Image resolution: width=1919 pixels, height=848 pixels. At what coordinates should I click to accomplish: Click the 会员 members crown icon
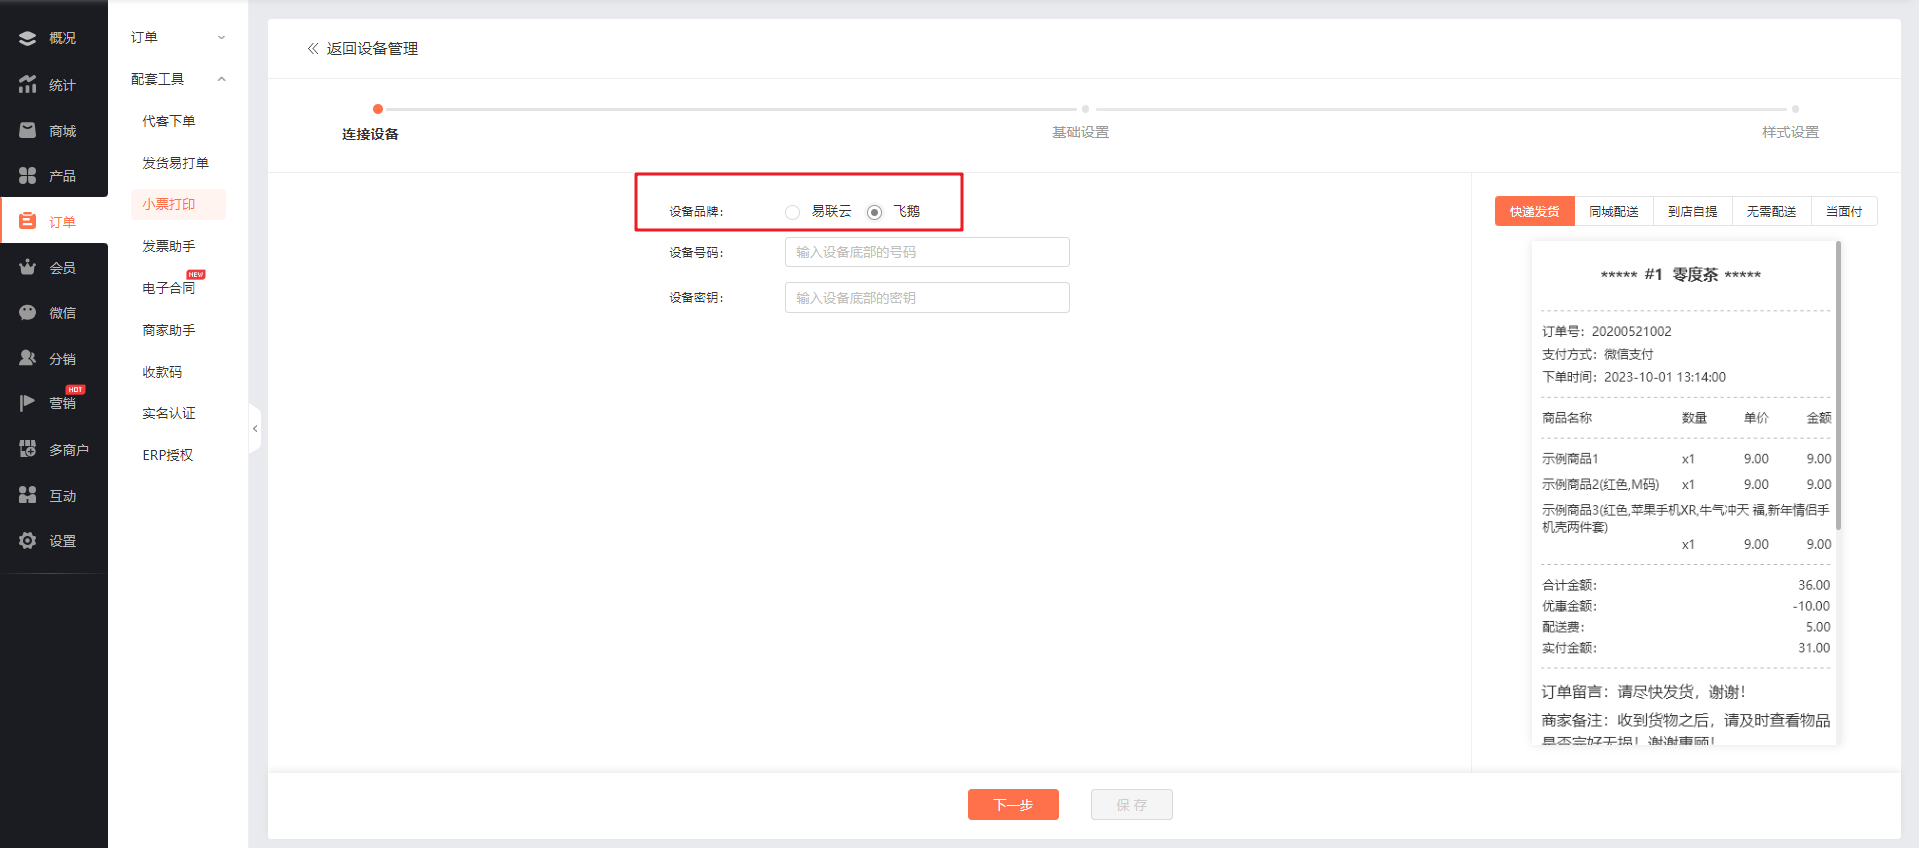pos(28,267)
